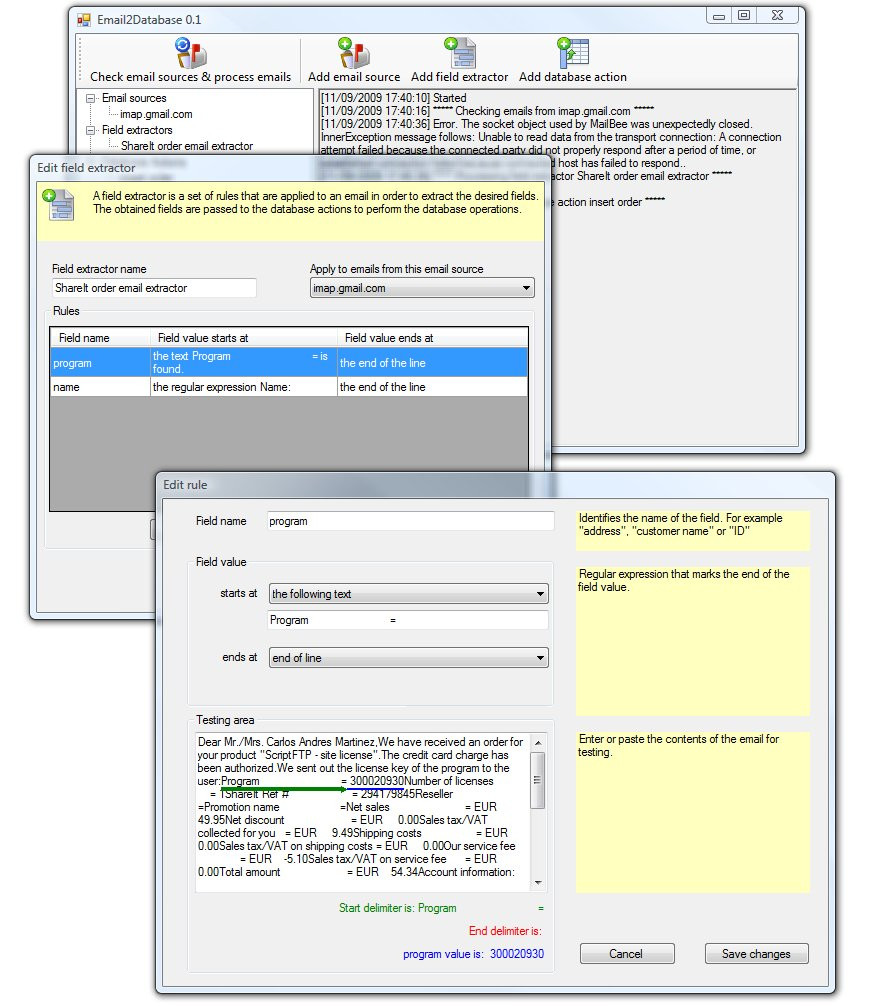Click the red 'End delimiter is:' text
This screenshot has width=894, height=1006.
(x=505, y=931)
